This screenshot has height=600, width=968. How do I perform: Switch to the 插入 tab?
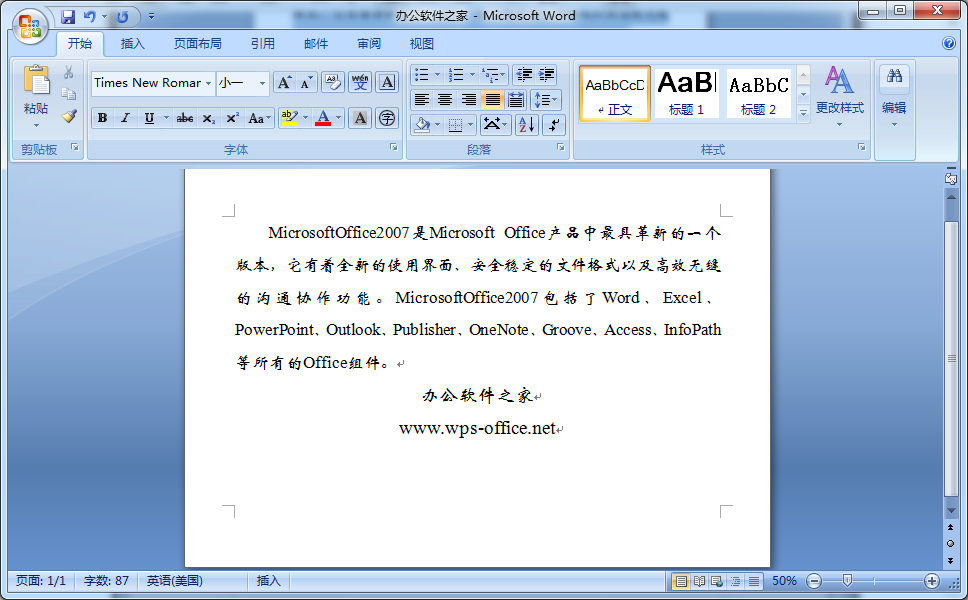coord(132,44)
